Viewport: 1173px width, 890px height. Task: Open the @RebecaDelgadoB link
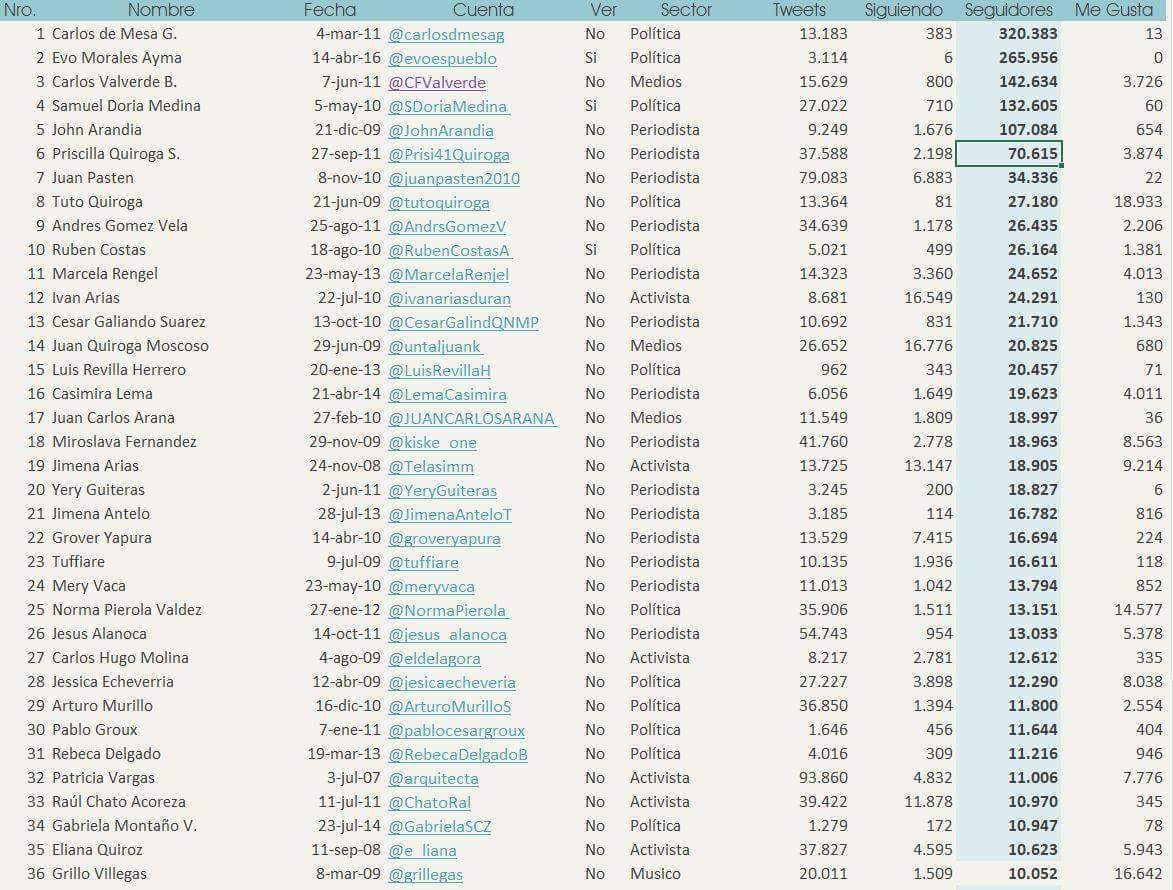click(x=458, y=754)
